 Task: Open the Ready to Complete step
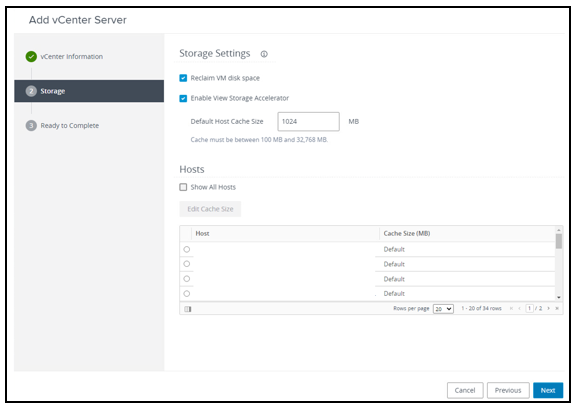pos(69,126)
